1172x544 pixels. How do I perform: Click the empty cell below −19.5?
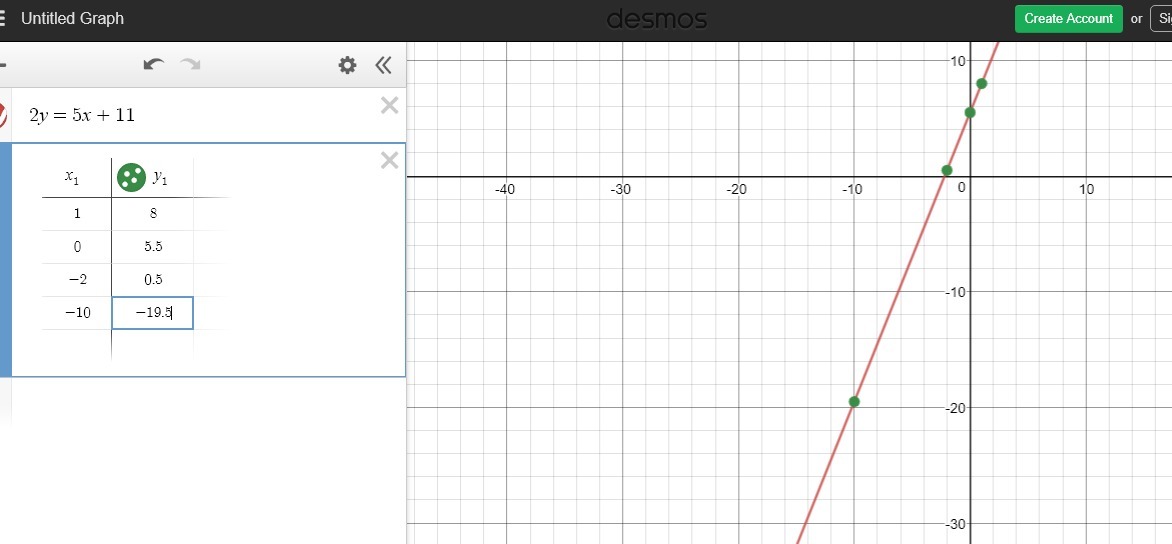[153, 345]
